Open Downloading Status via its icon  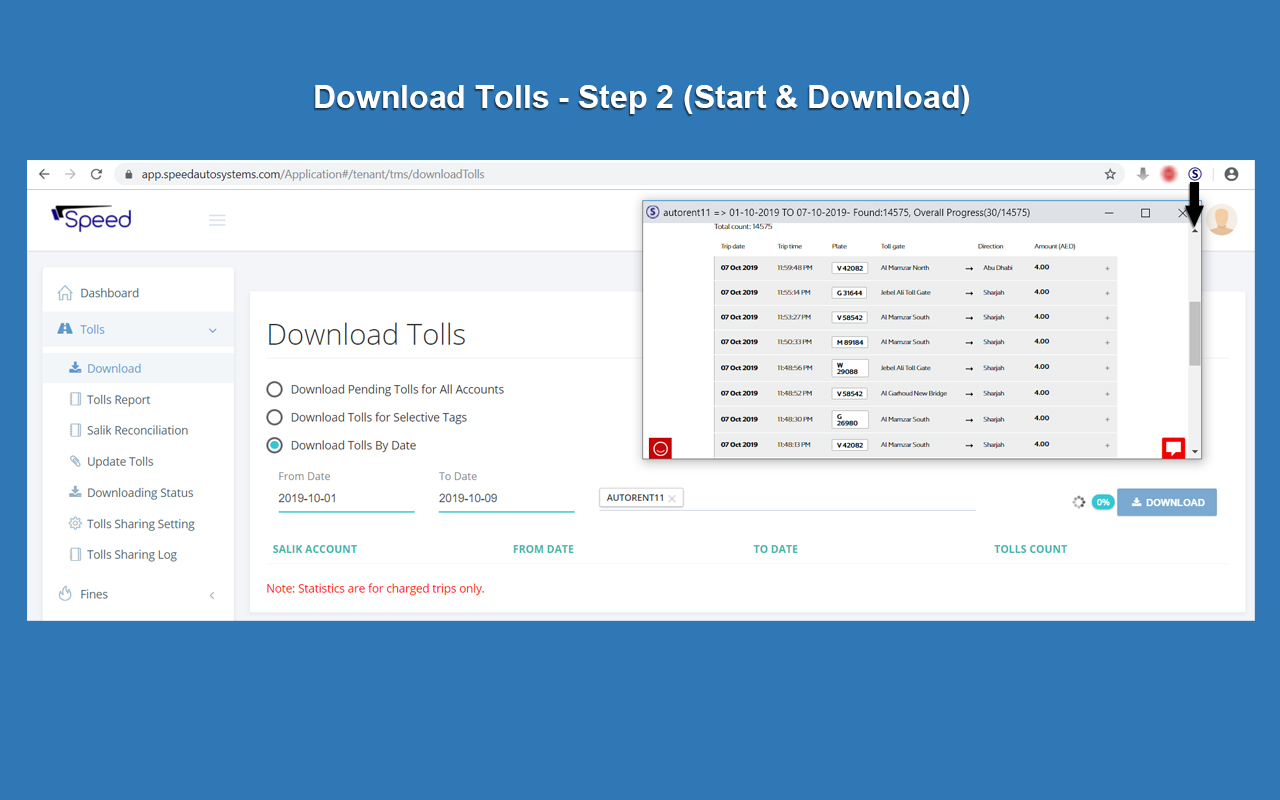75,492
